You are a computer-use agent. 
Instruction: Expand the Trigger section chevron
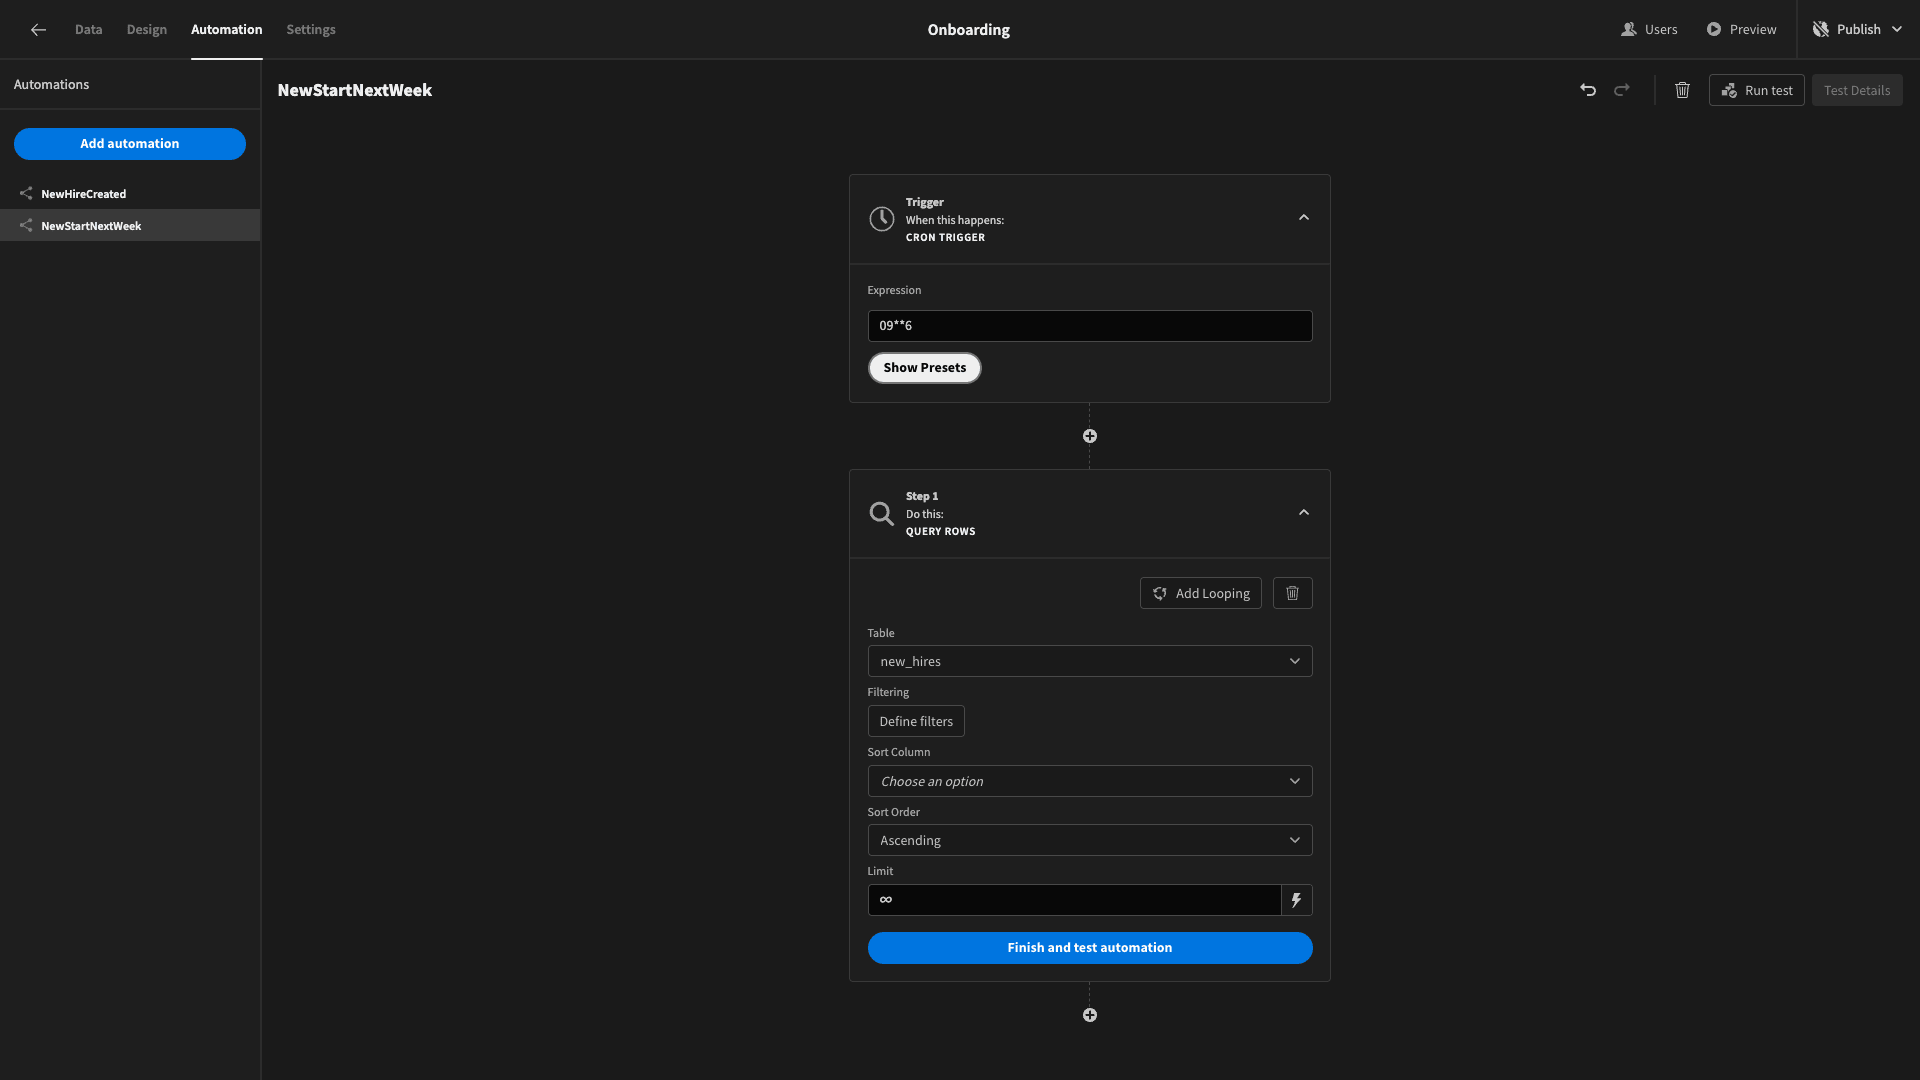point(1303,216)
